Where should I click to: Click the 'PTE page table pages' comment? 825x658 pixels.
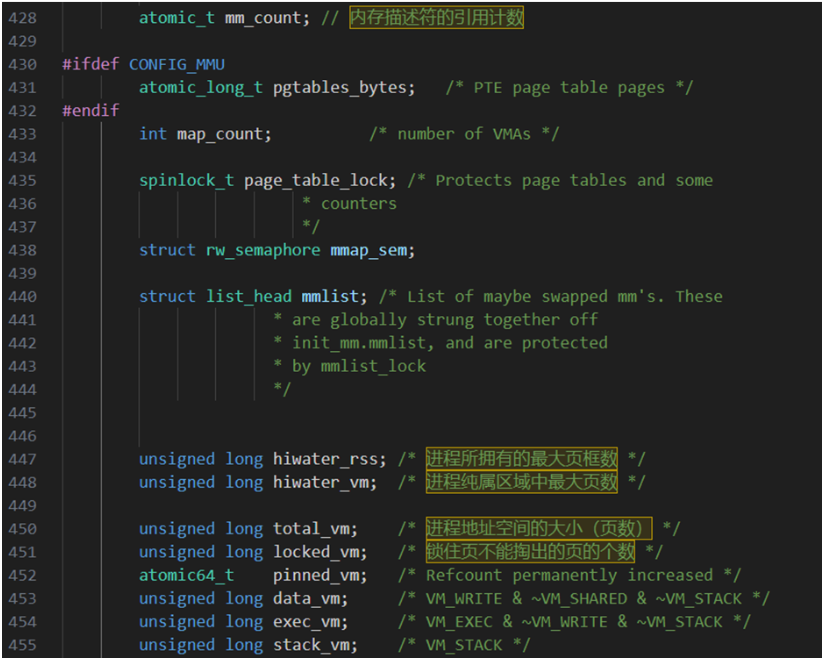(x=569, y=88)
